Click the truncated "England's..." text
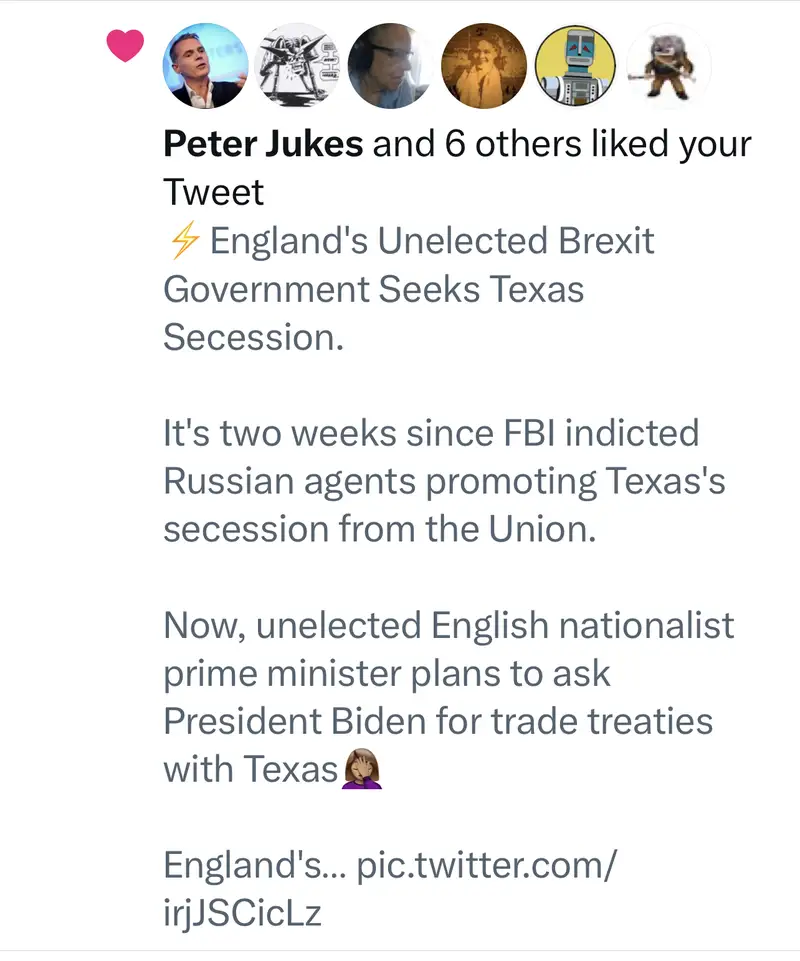Image resolution: width=800 pixels, height=961 pixels. click(253, 865)
